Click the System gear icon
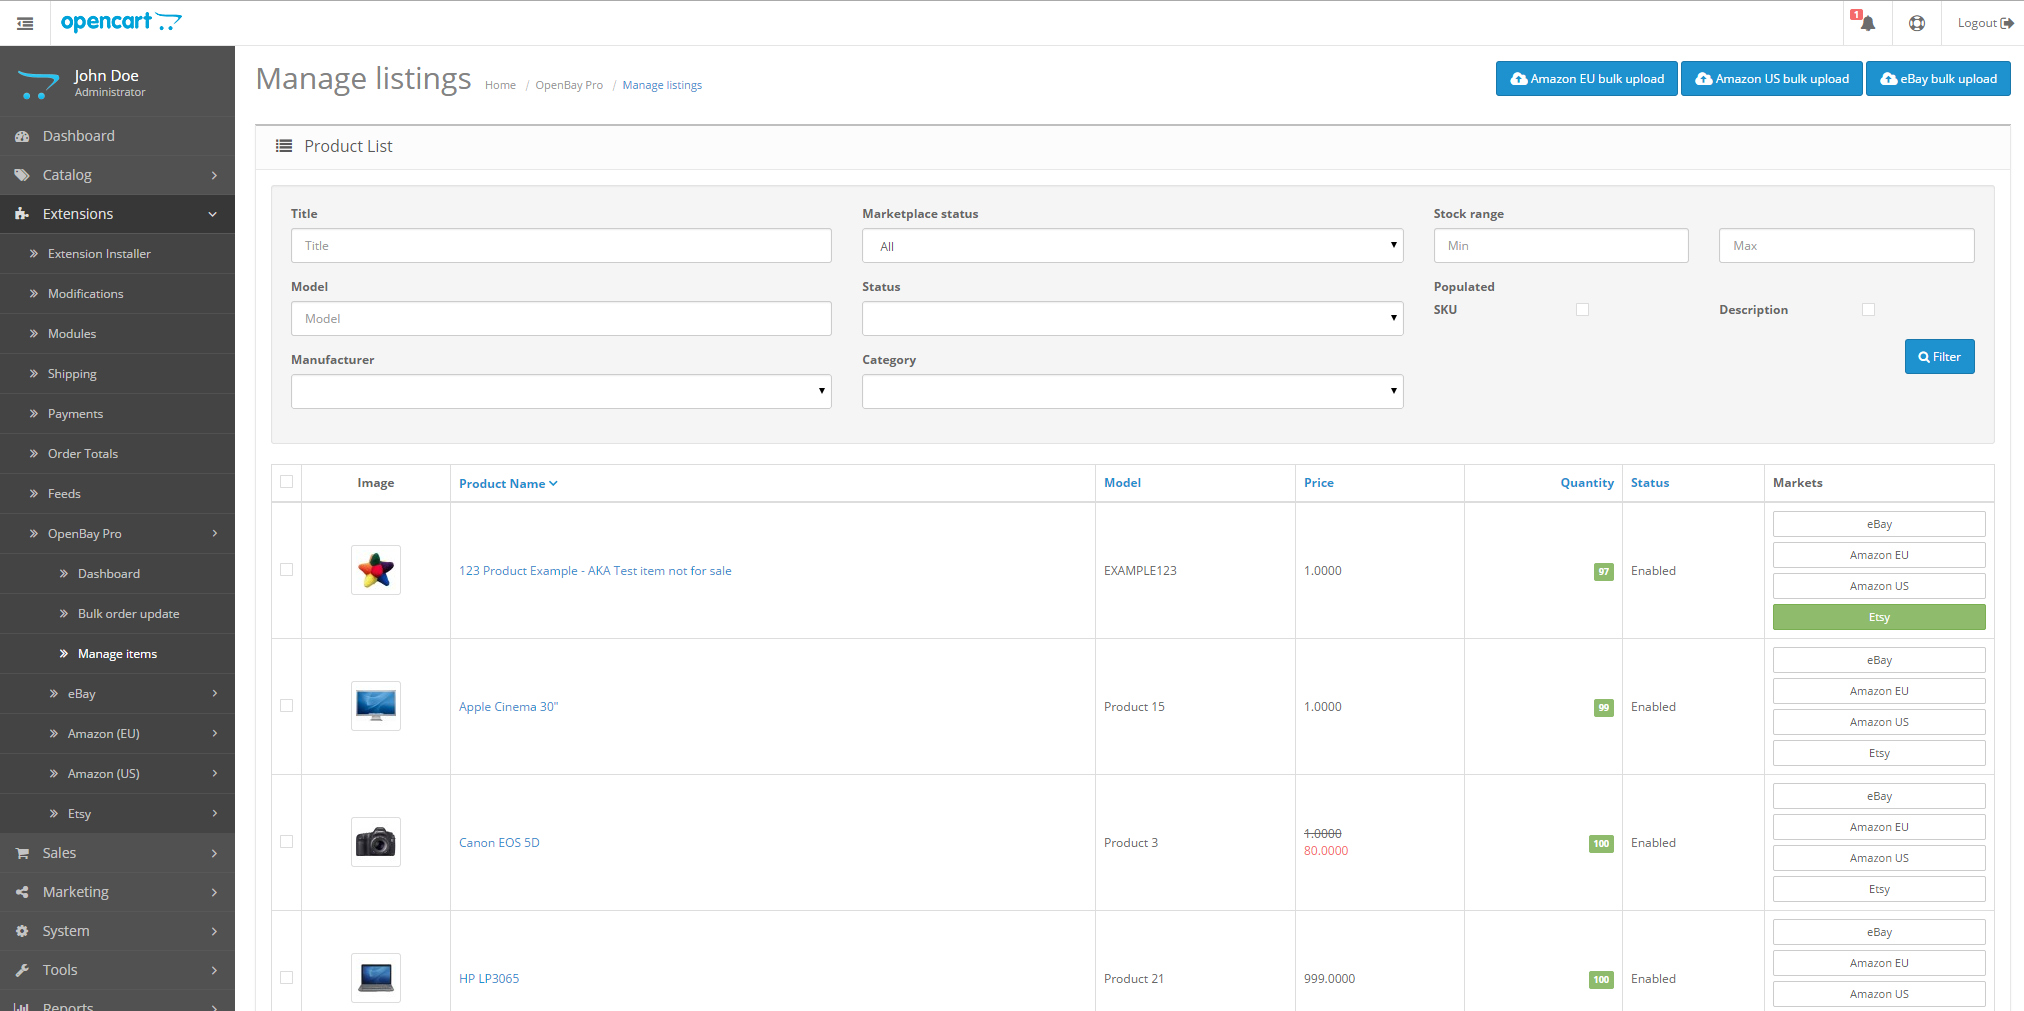This screenshot has height=1011, width=2024. [22, 931]
